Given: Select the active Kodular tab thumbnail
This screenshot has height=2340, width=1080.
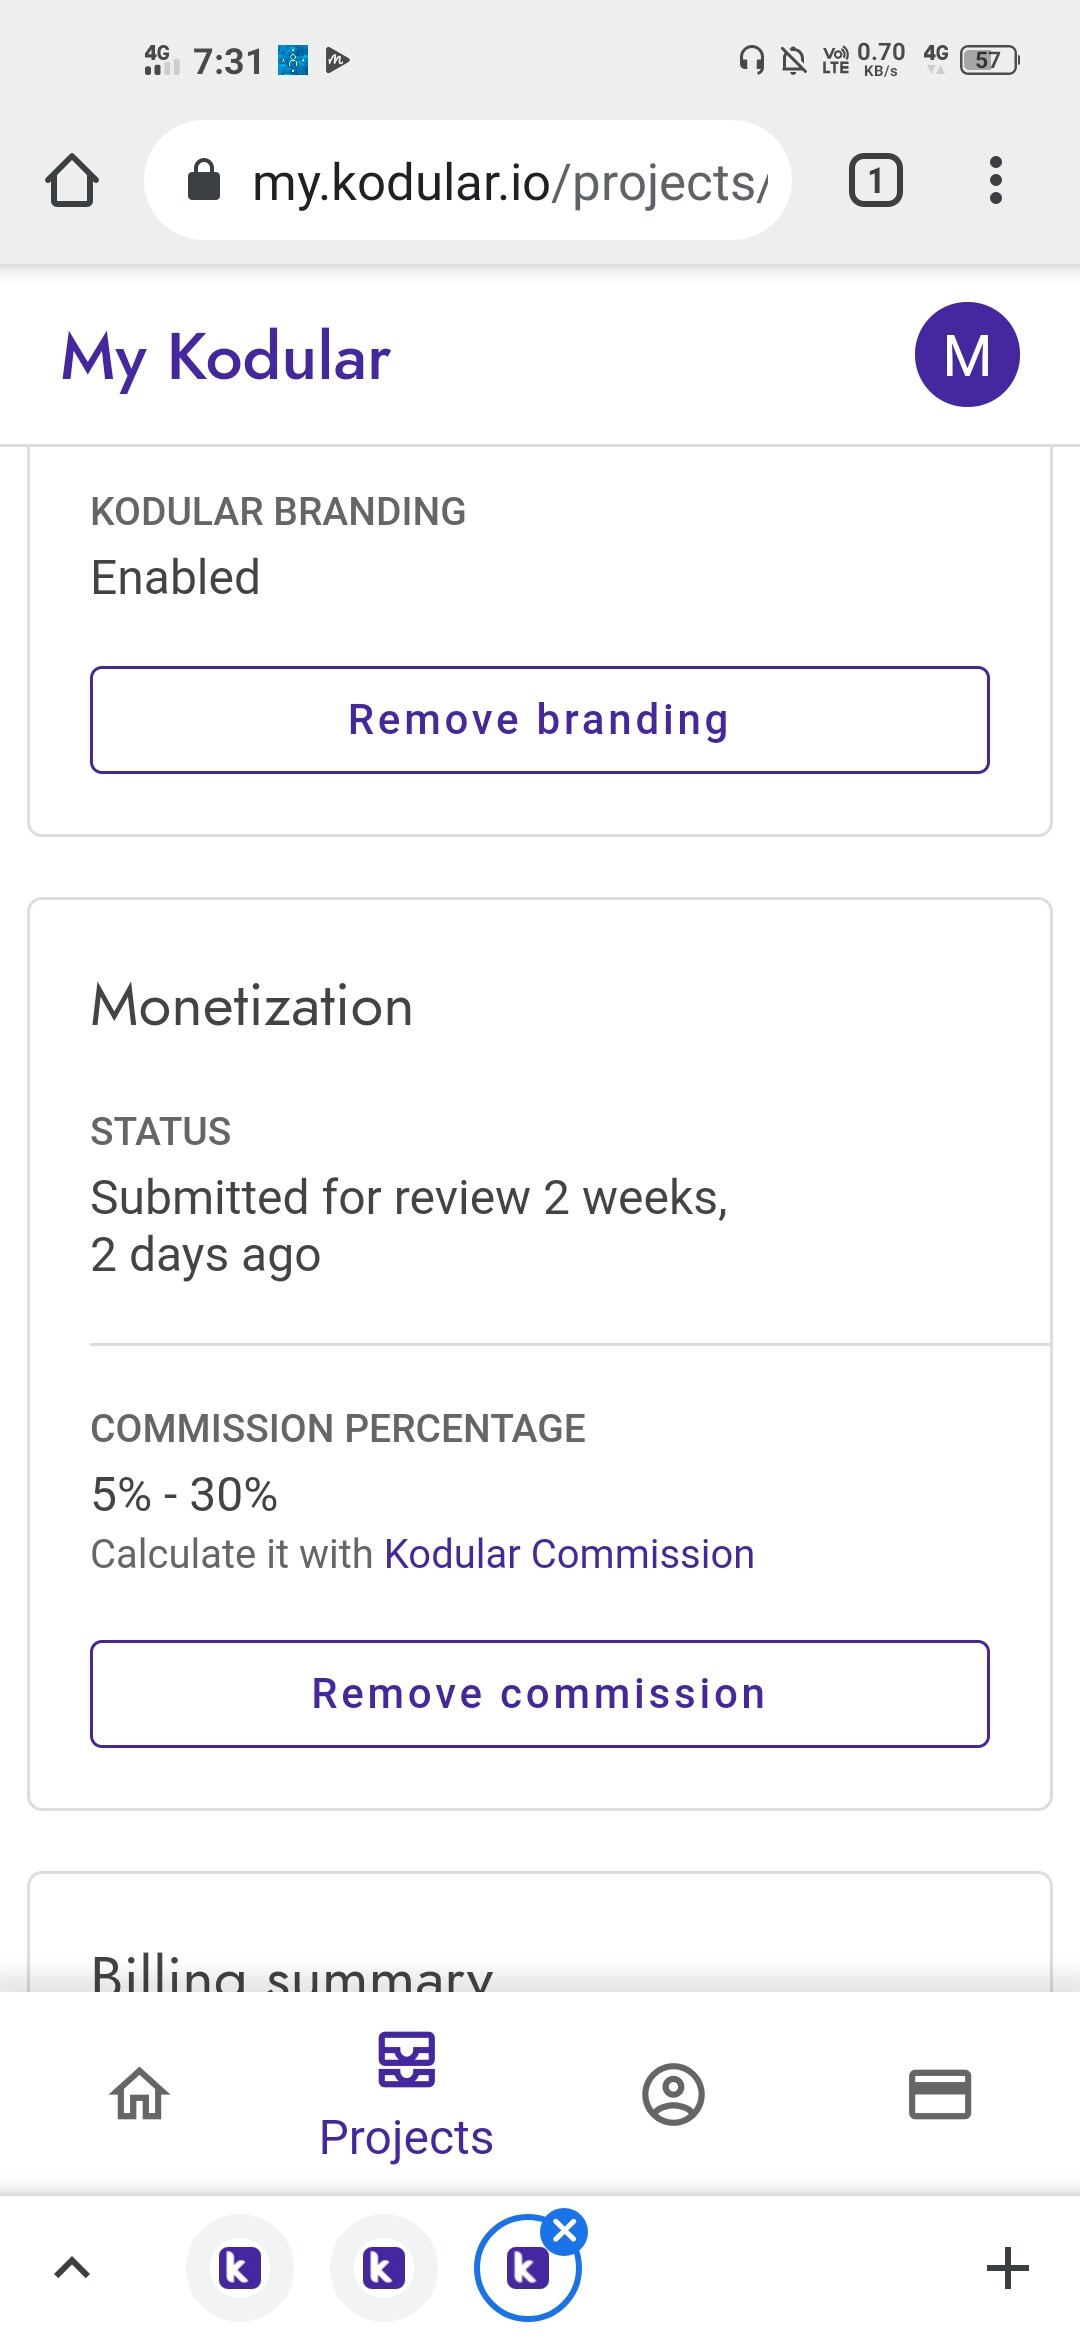Looking at the screenshot, I should point(526,2270).
